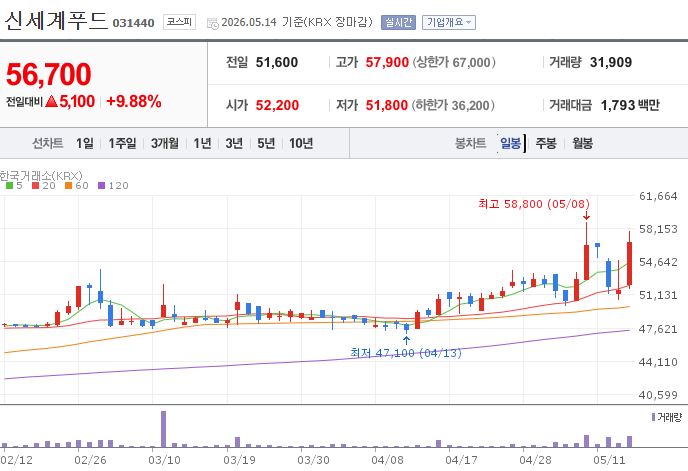
Task: Show the 10년 line chart
Action: click(x=301, y=143)
